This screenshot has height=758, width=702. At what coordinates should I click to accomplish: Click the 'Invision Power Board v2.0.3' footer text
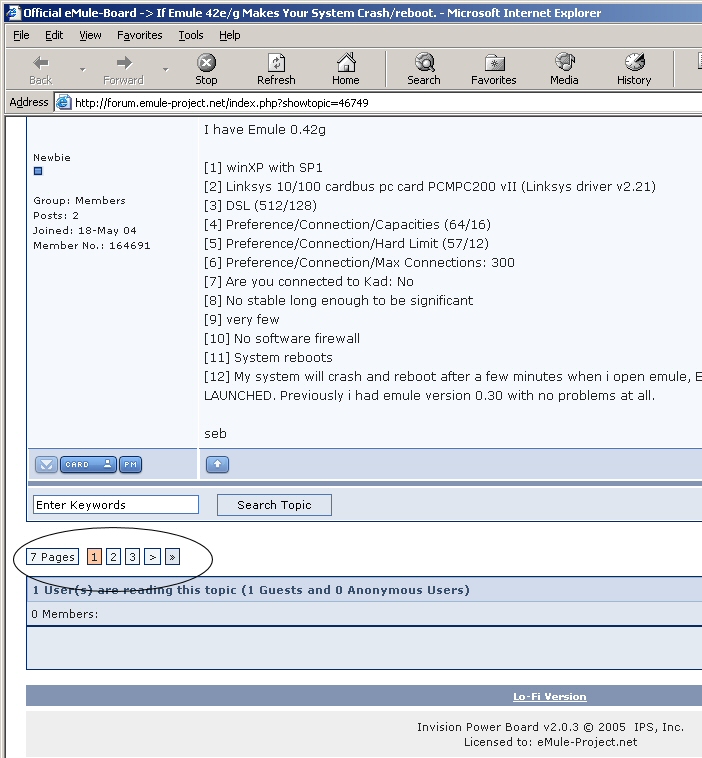pos(498,727)
